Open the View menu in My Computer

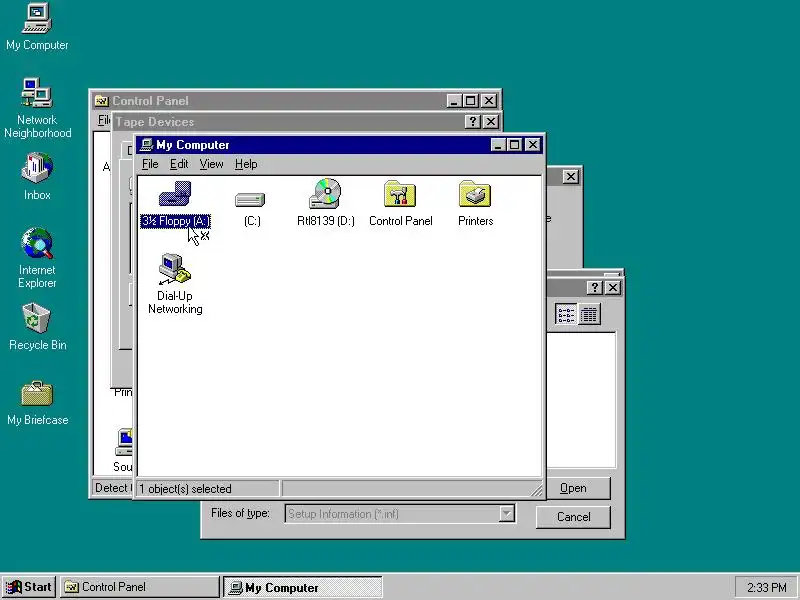pos(211,164)
